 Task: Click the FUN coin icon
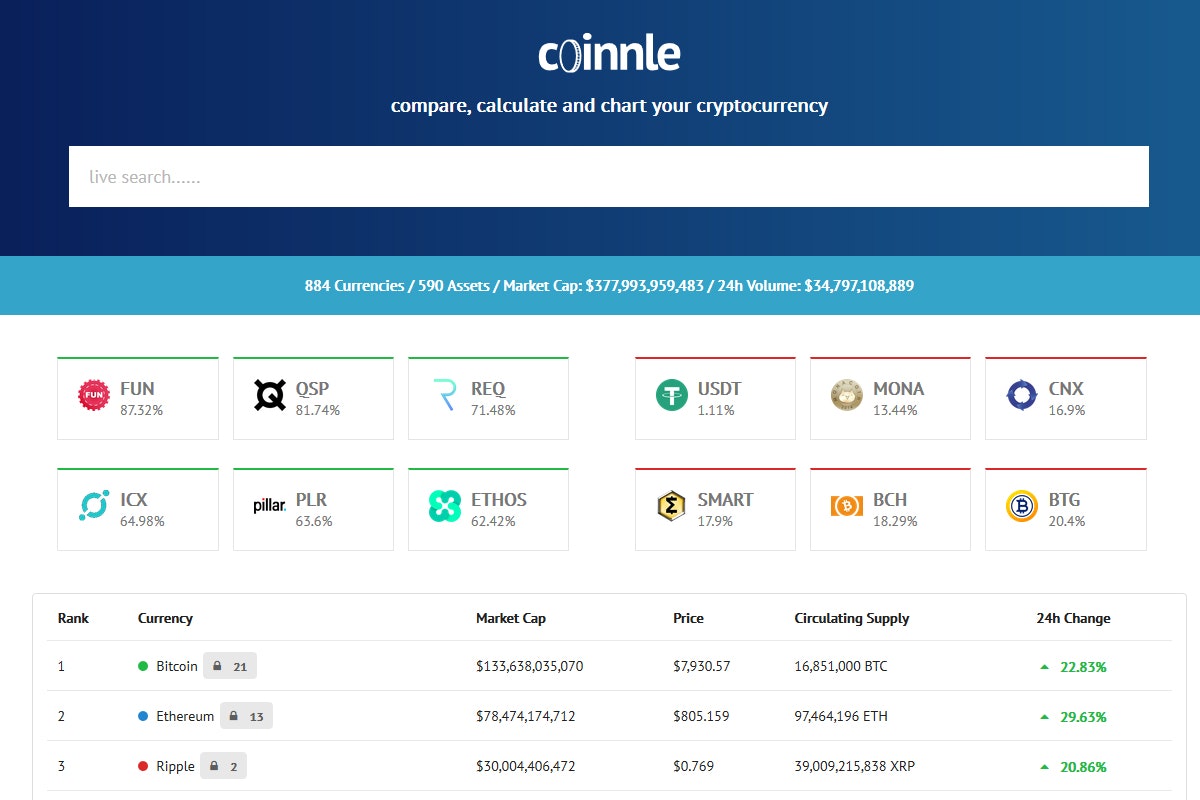click(94, 394)
